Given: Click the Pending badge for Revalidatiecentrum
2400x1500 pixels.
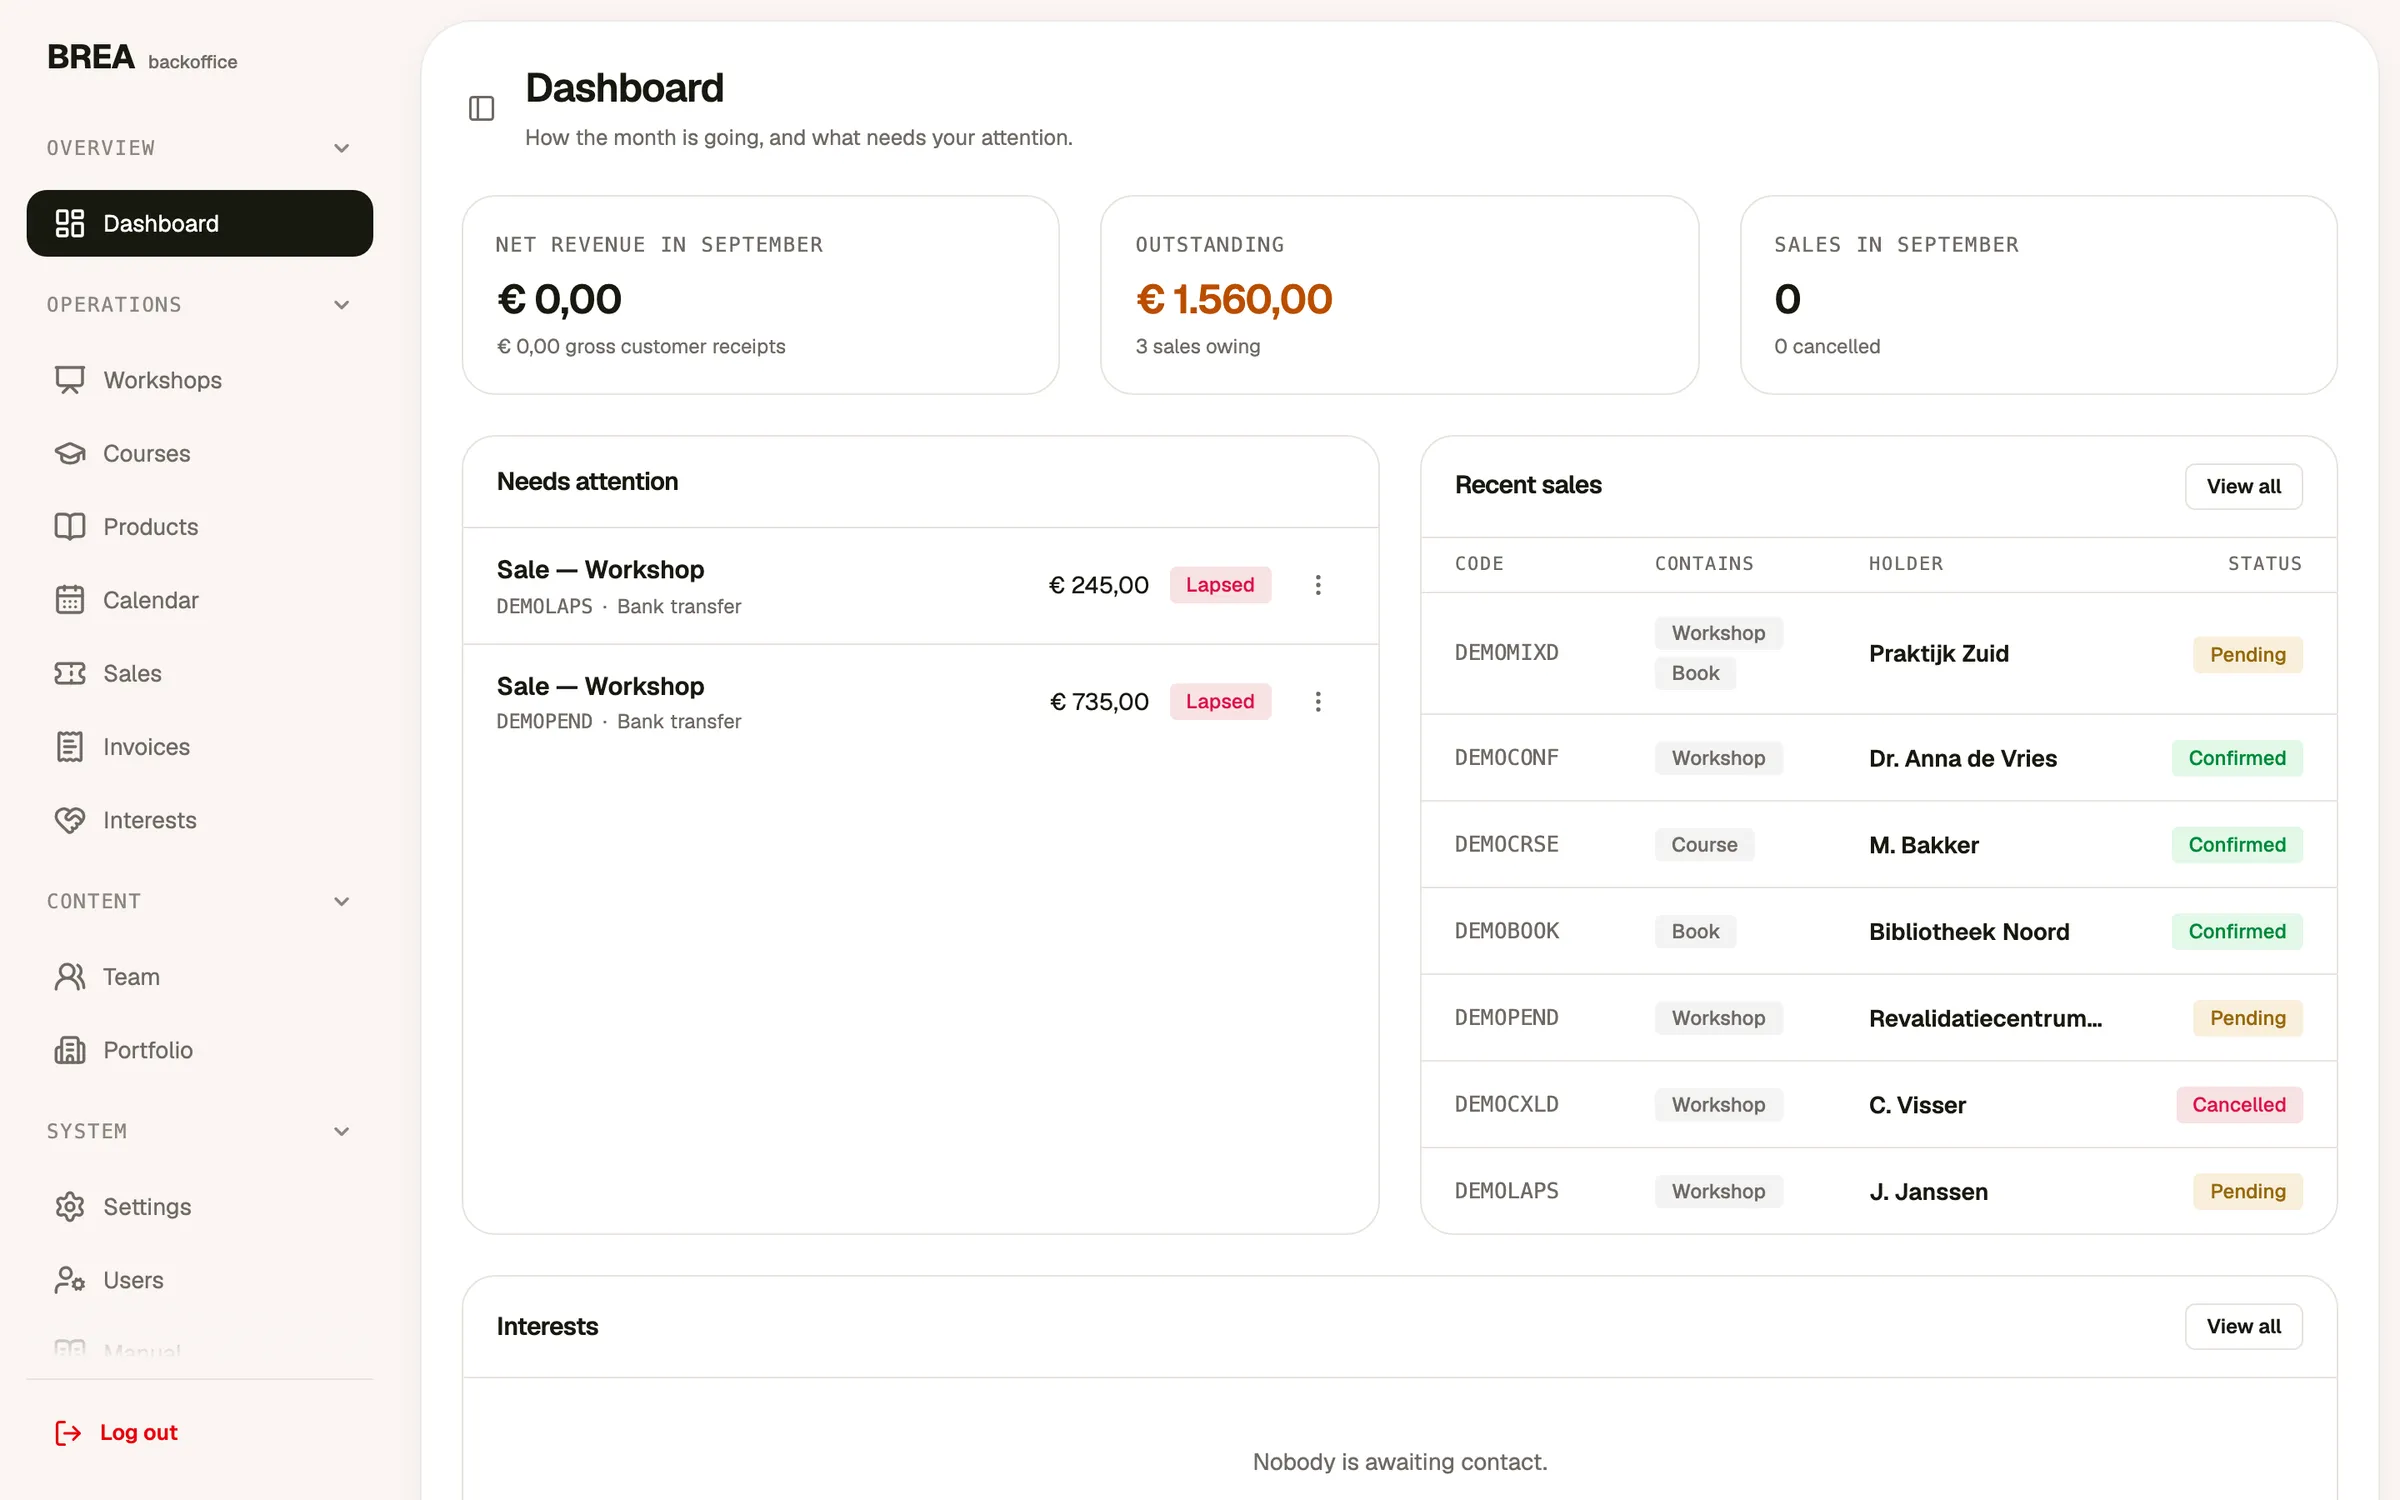Looking at the screenshot, I should pyautogui.click(x=2247, y=1018).
